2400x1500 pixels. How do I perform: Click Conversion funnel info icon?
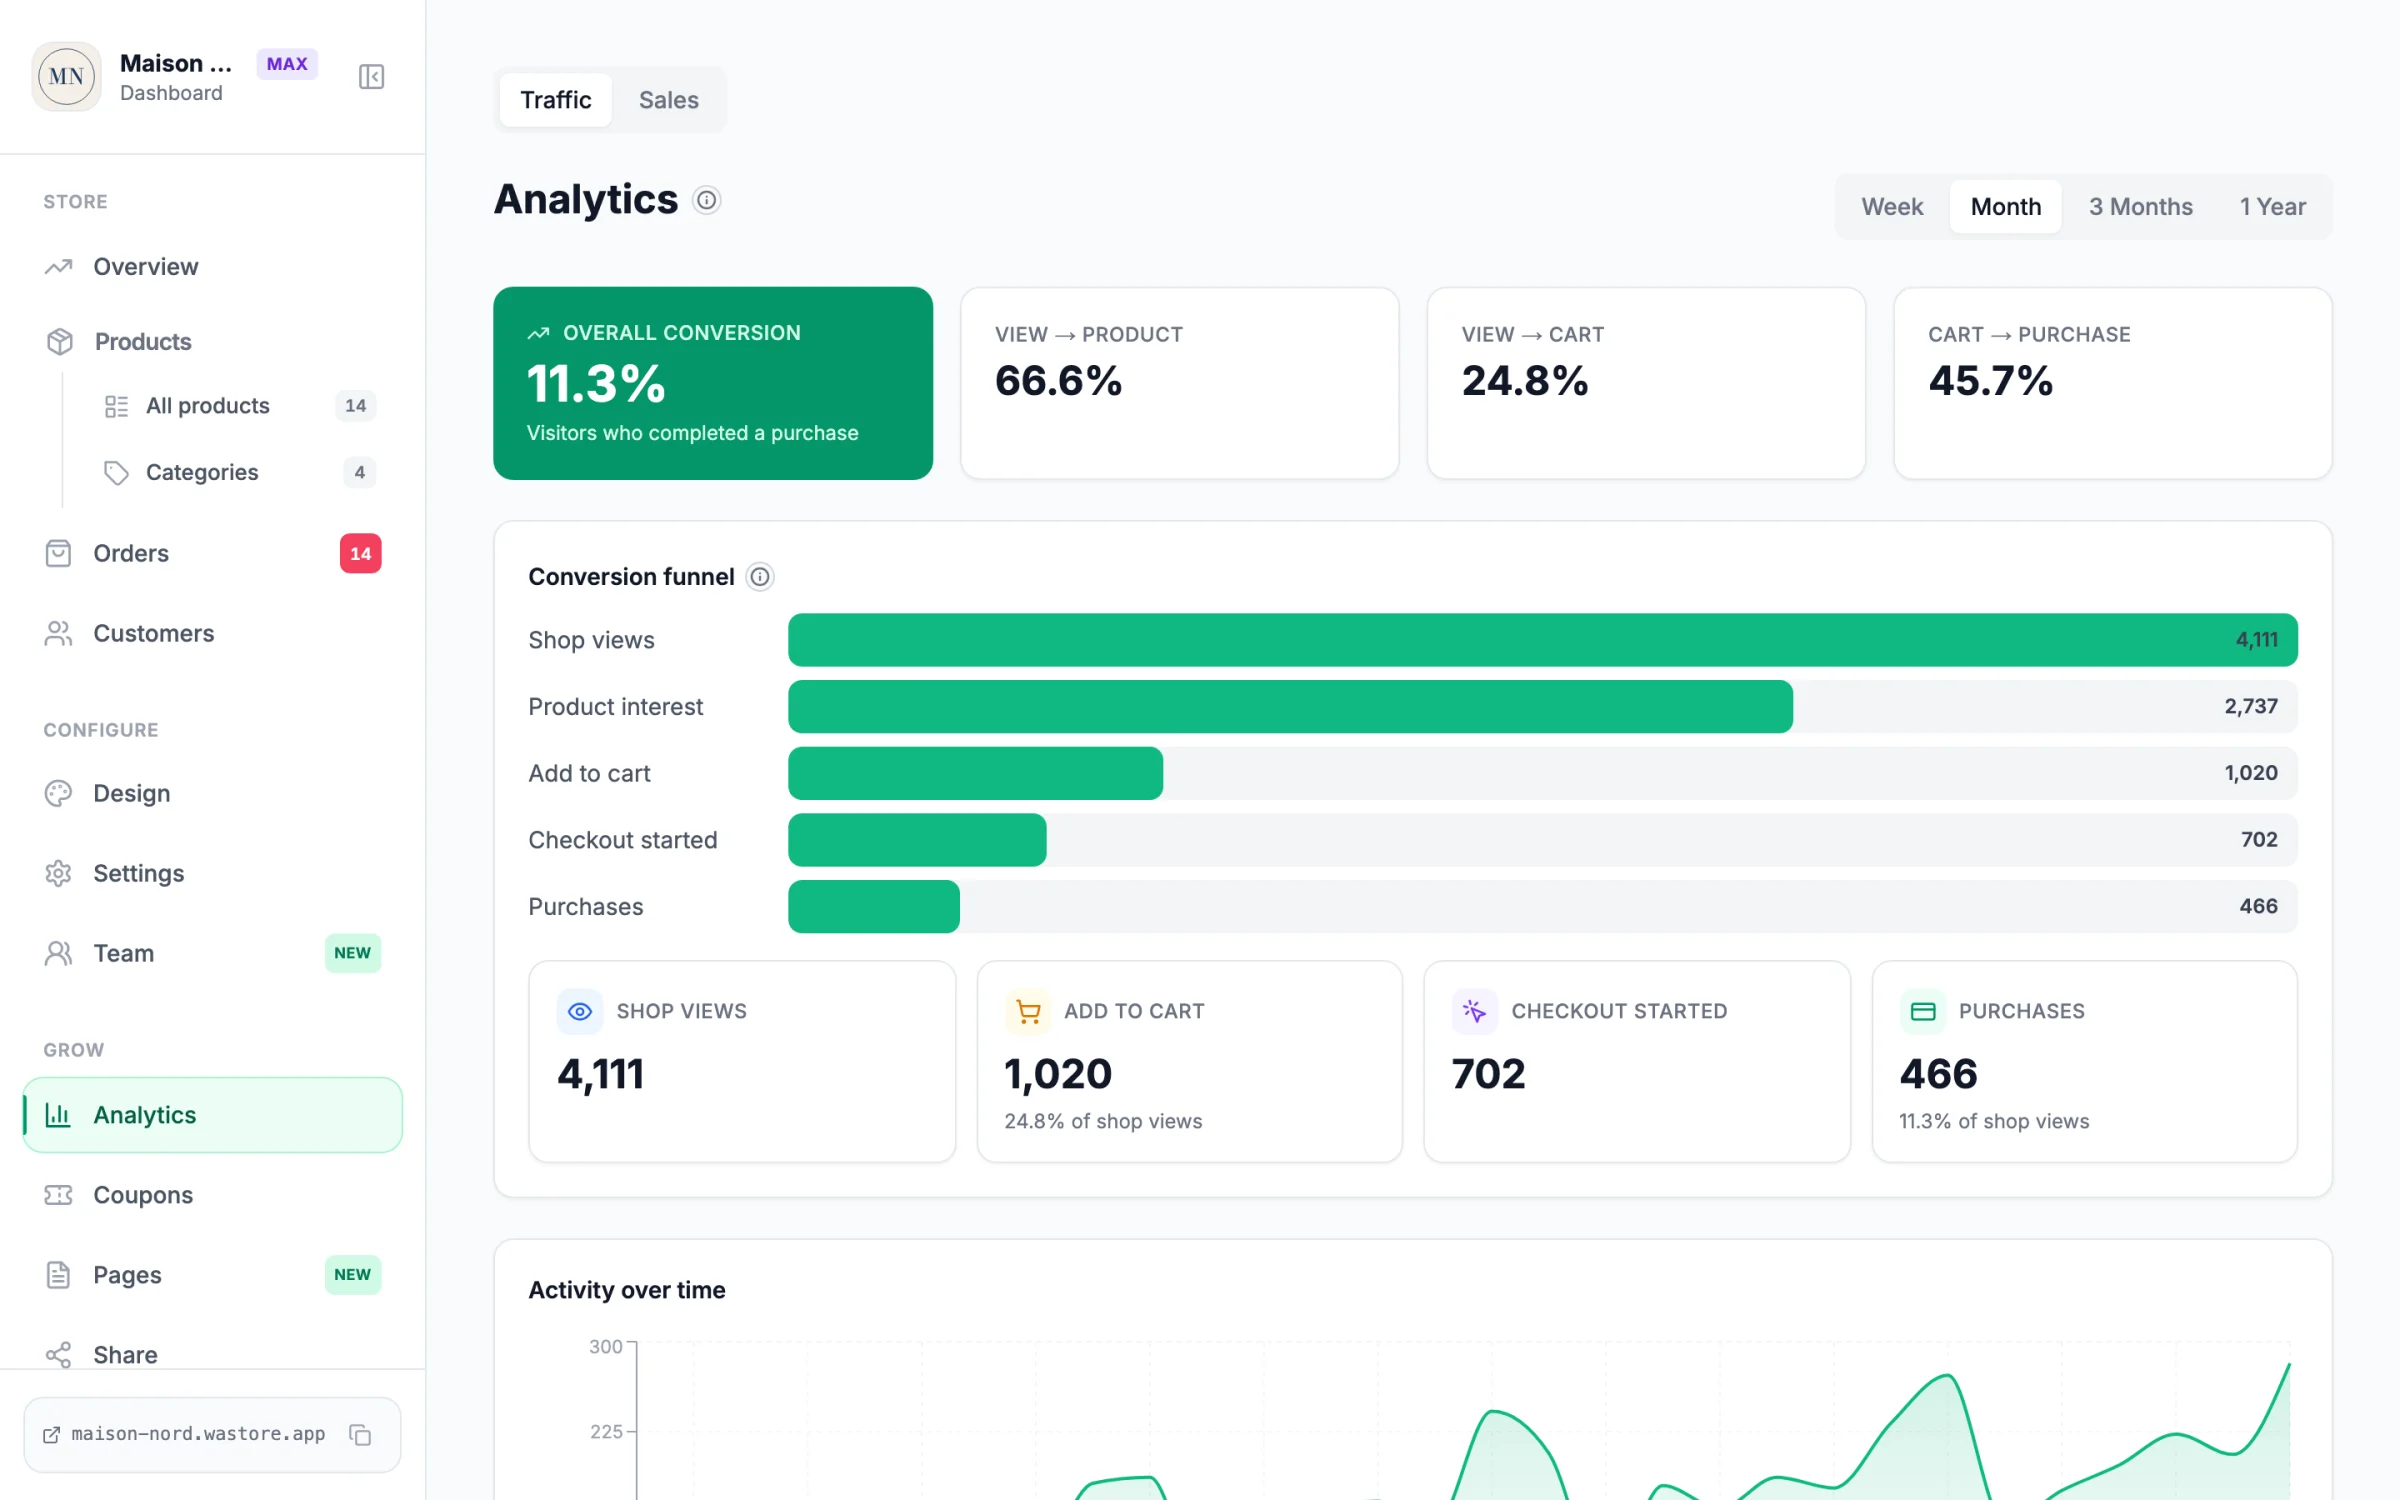click(760, 577)
